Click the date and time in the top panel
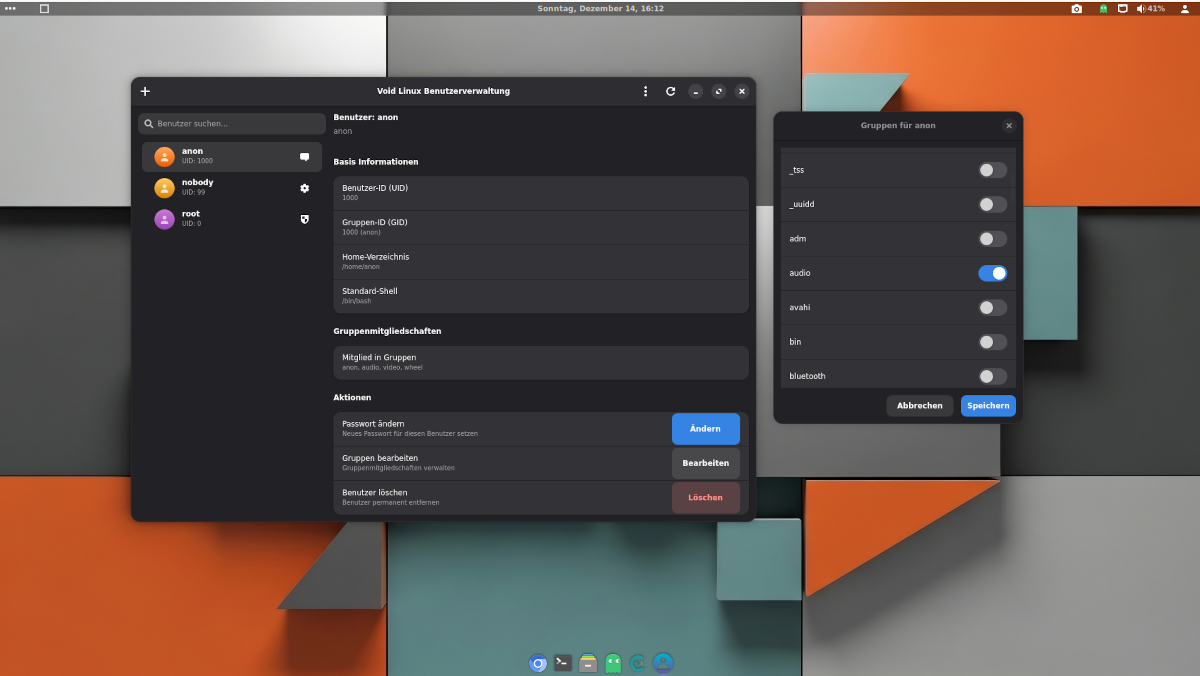1200x676 pixels. click(600, 8)
